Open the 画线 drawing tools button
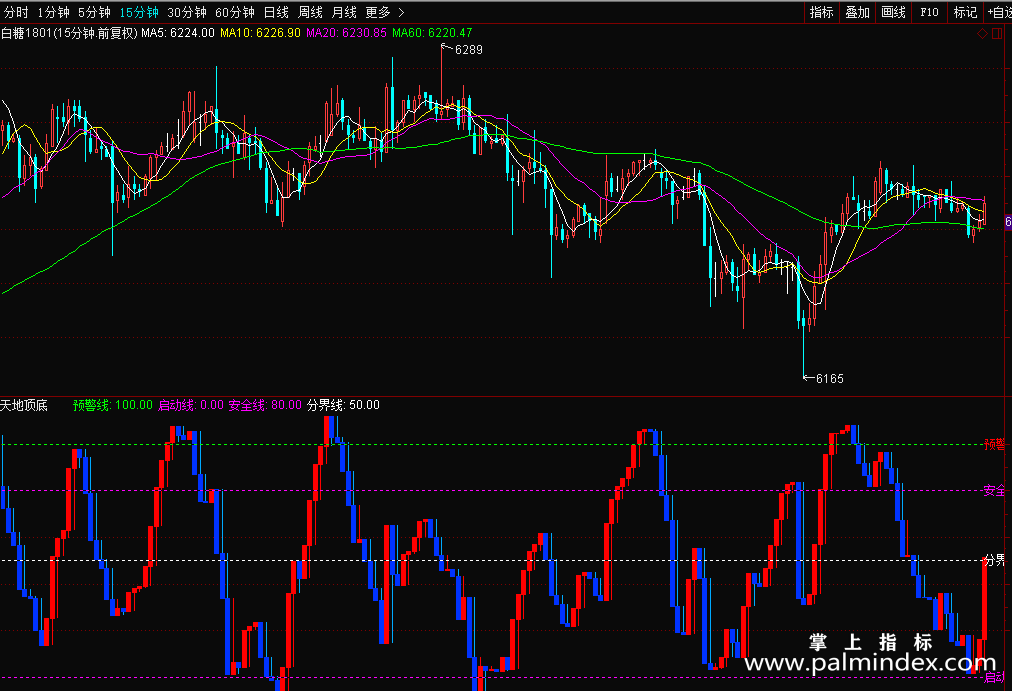The image size is (1012, 691). [x=893, y=12]
